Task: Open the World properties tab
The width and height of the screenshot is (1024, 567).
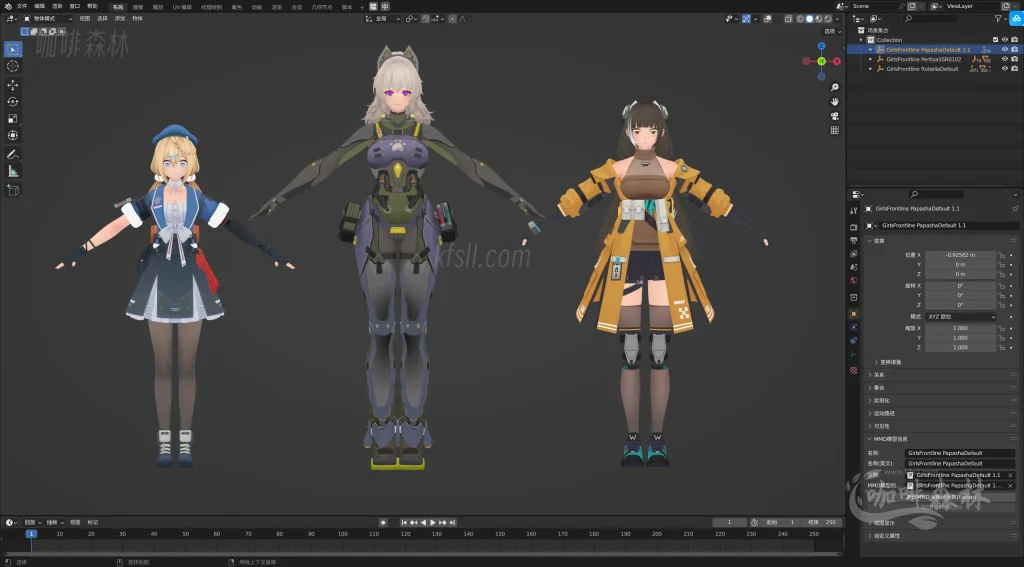Action: point(854,280)
